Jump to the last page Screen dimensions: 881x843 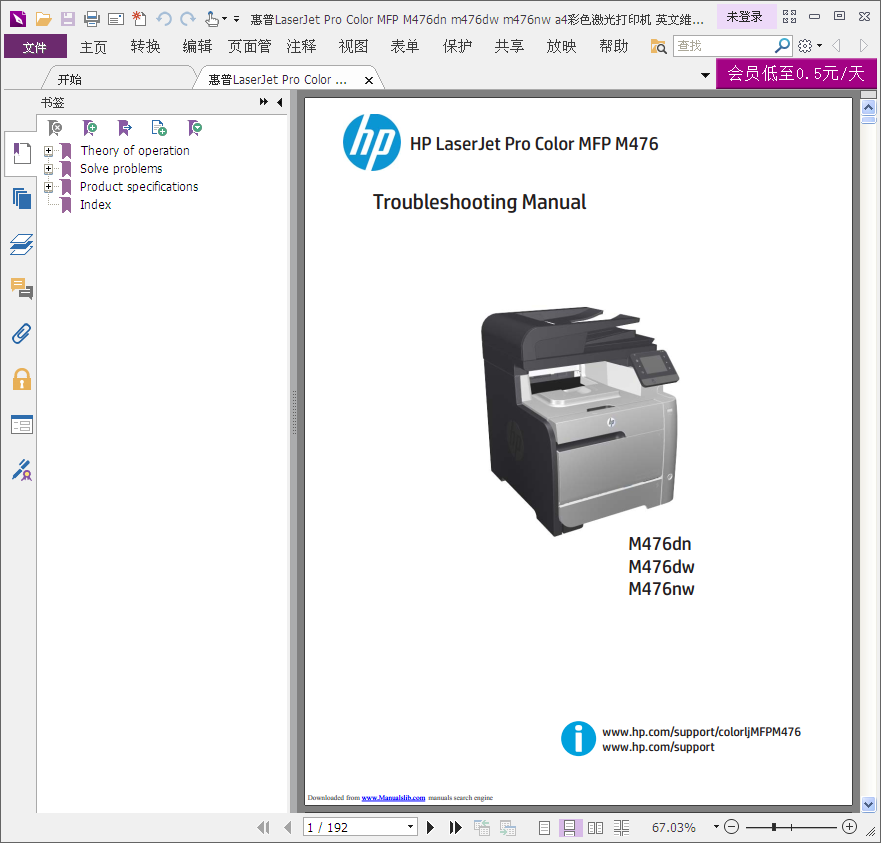pyautogui.click(x=456, y=827)
